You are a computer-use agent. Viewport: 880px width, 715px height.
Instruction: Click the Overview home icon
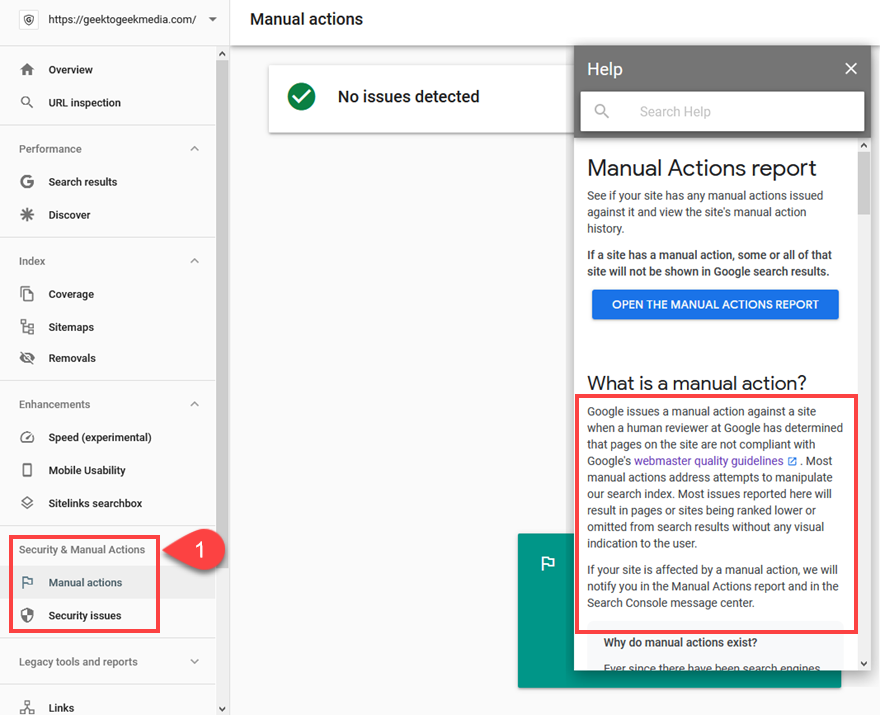click(x=27, y=70)
